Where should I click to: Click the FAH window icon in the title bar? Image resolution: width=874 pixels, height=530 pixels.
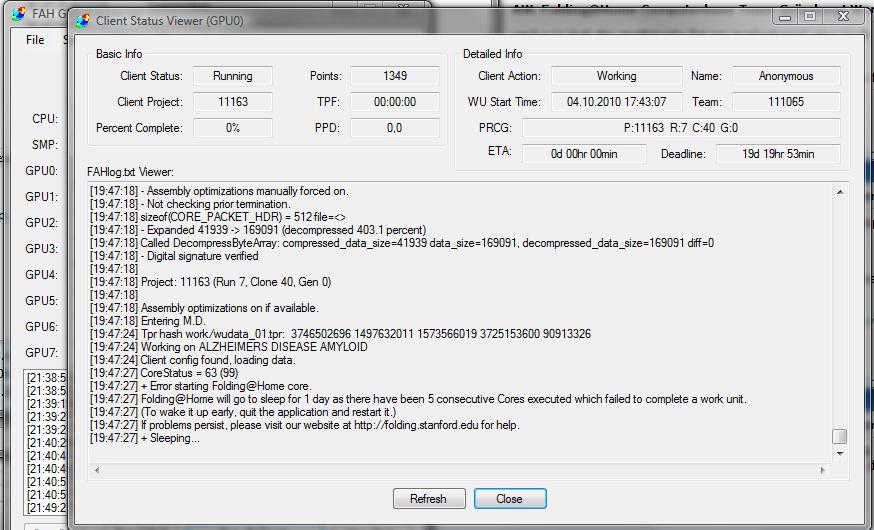tap(18, 13)
